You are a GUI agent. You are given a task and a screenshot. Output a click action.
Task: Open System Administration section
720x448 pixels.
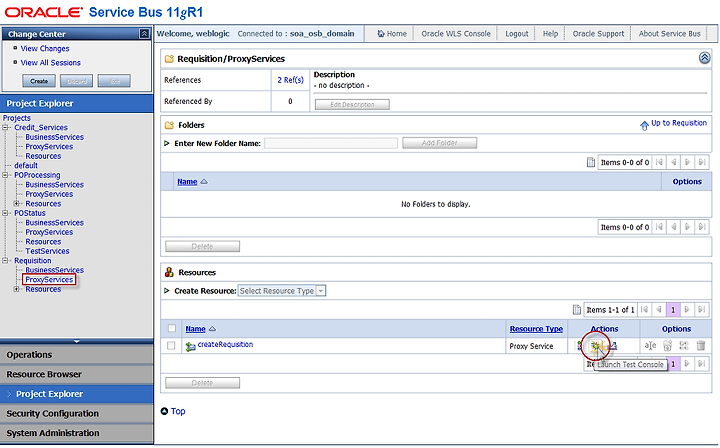77,433
